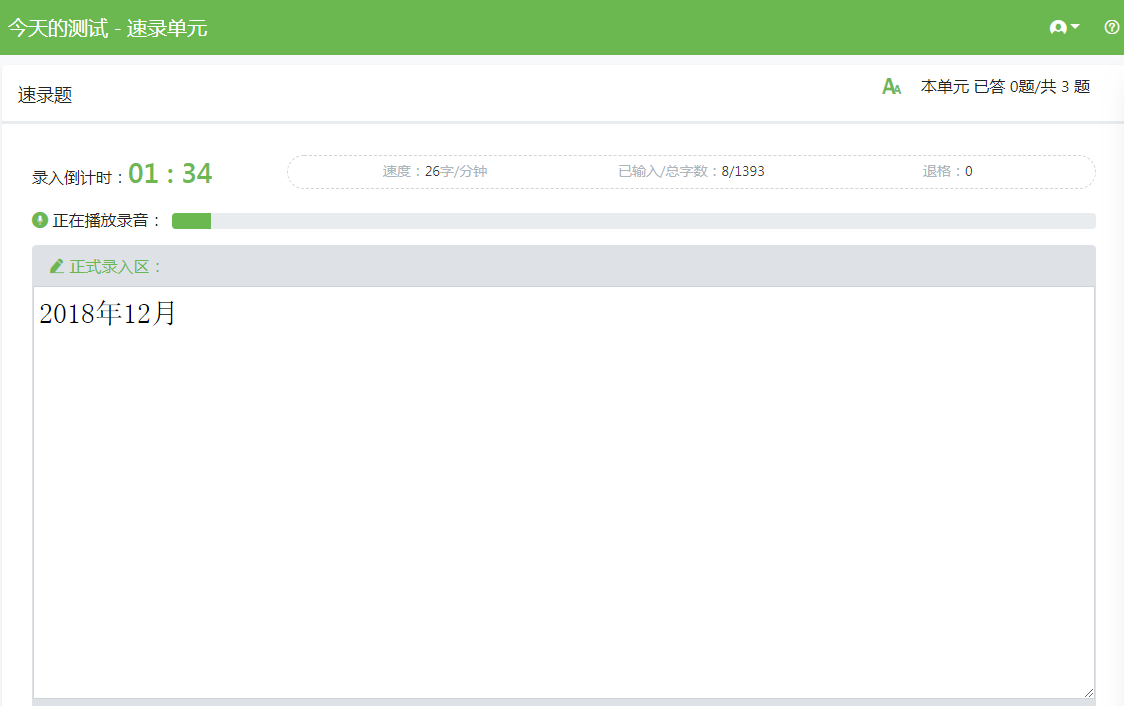
Task: Click the 速度：26字/分钟 readout
Action: [434, 171]
